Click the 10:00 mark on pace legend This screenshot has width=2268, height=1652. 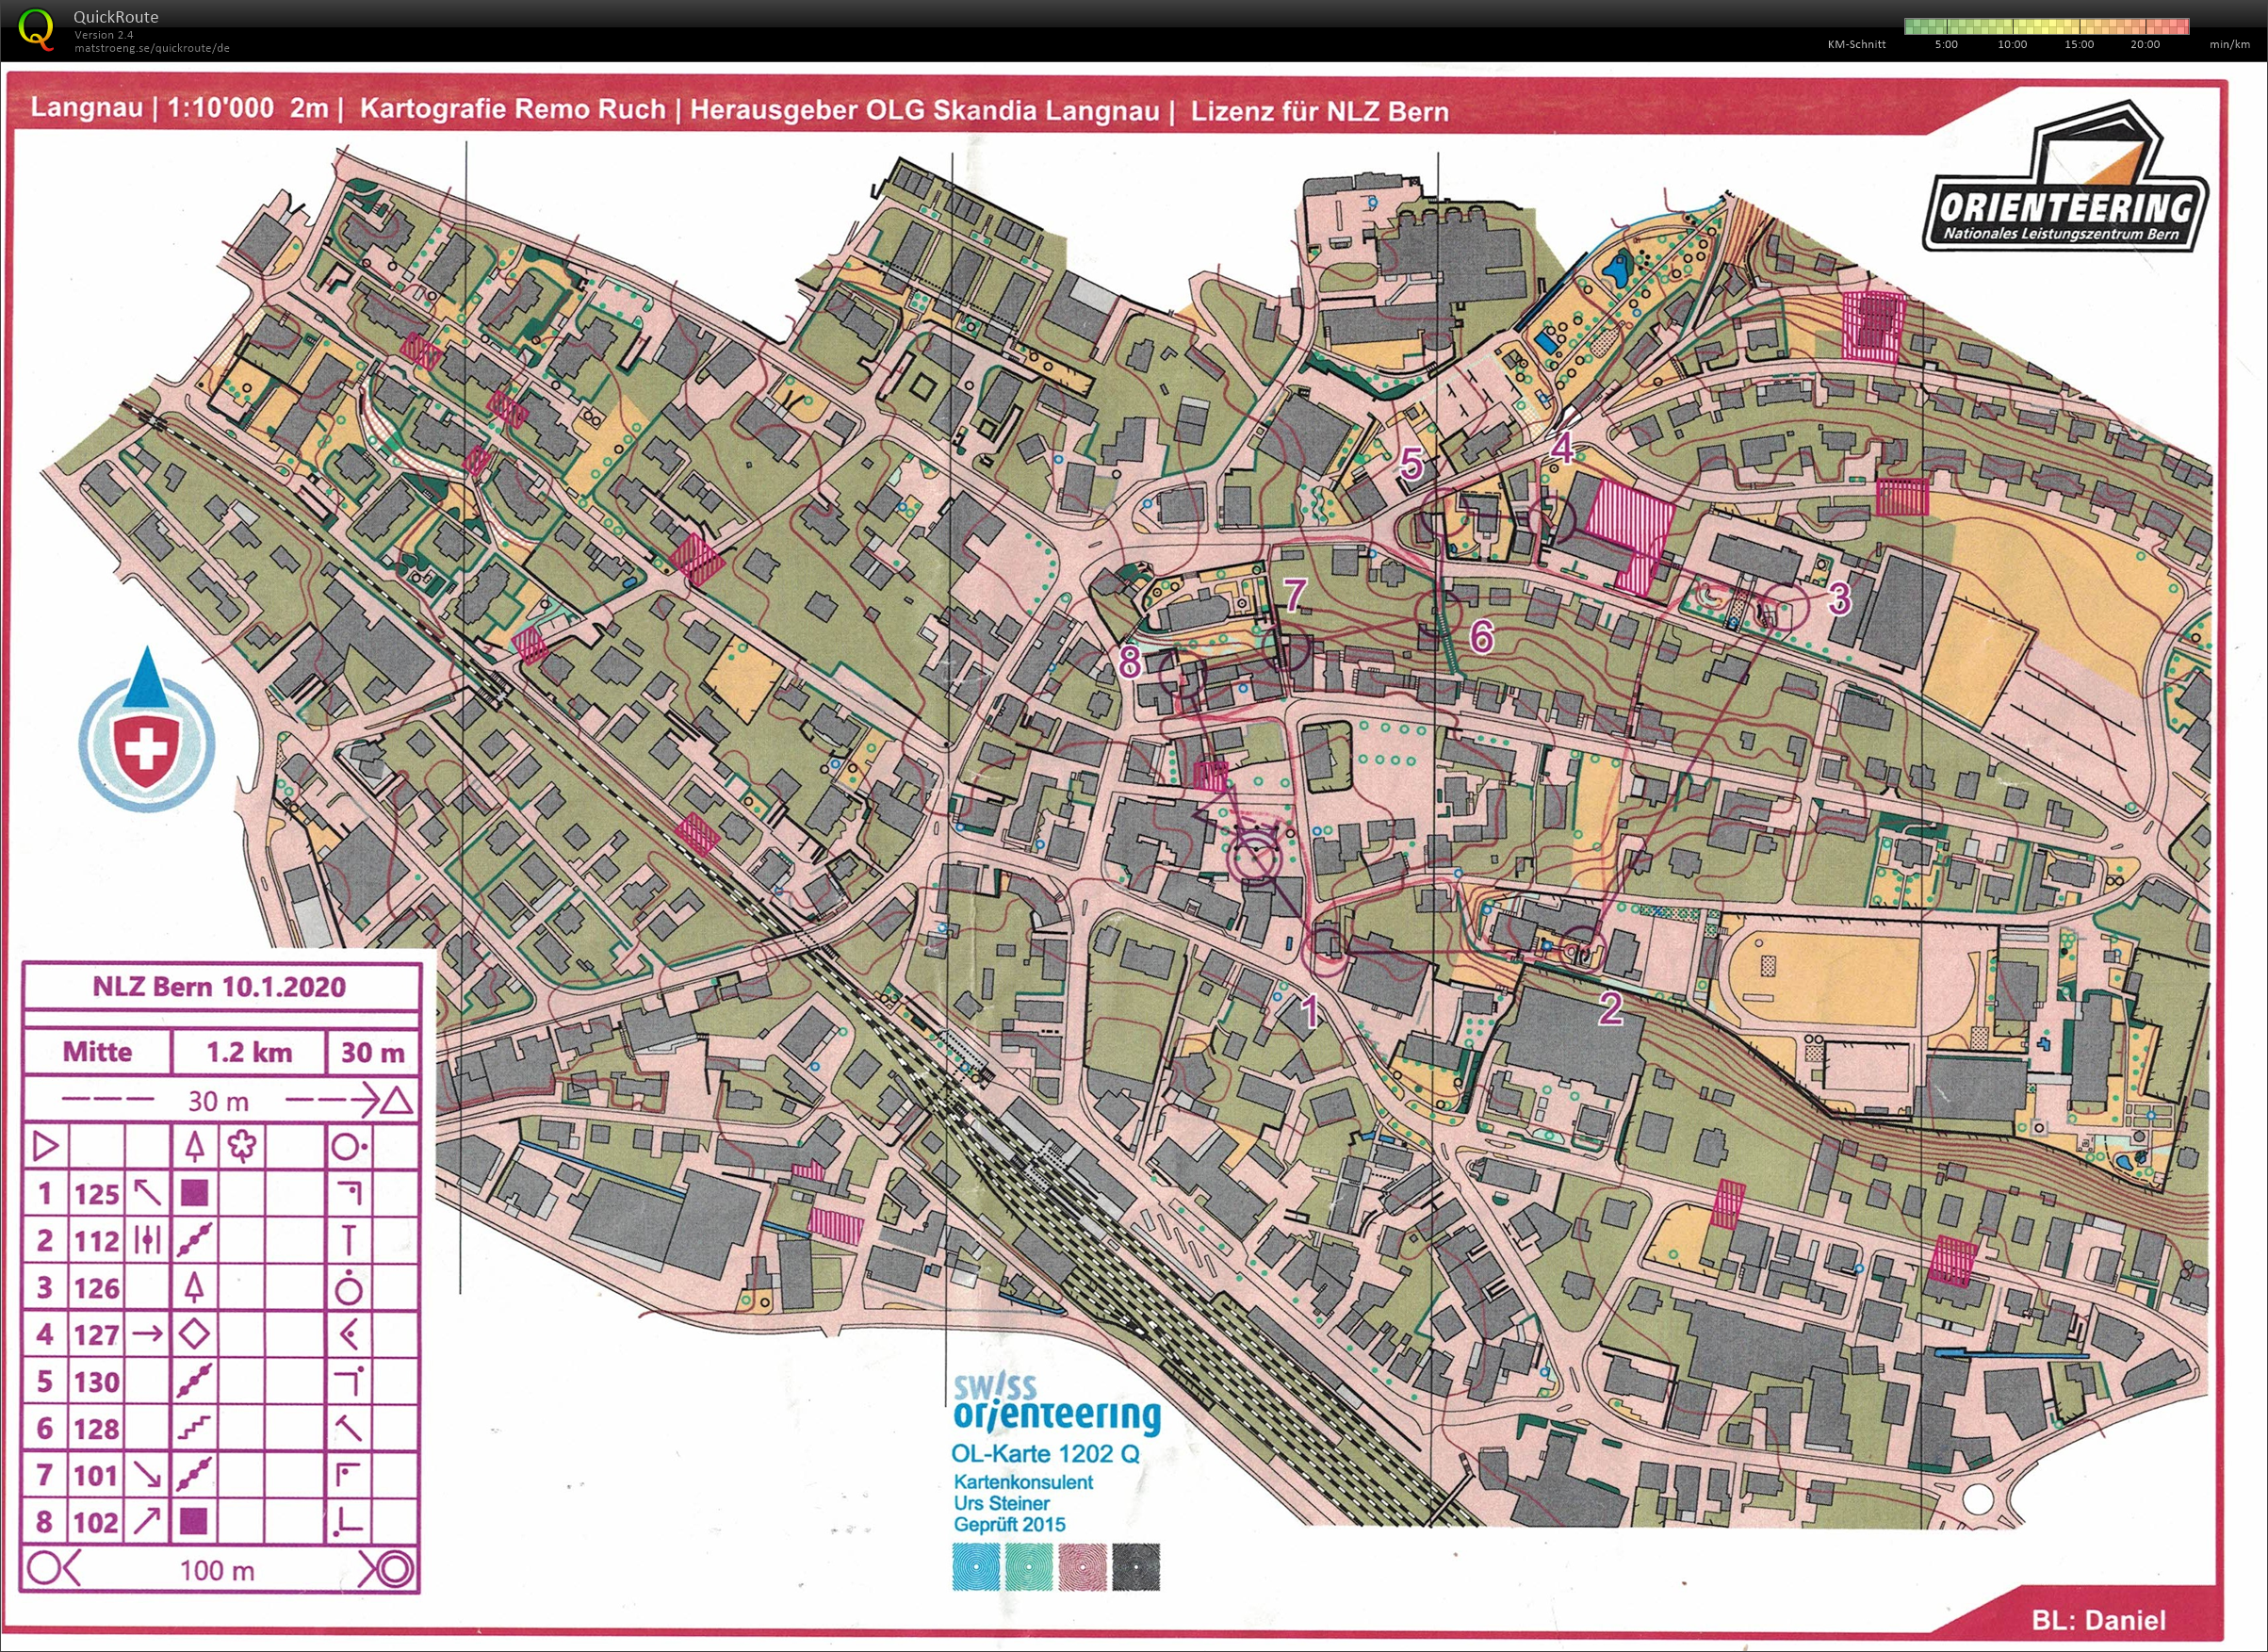tap(2012, 44)
